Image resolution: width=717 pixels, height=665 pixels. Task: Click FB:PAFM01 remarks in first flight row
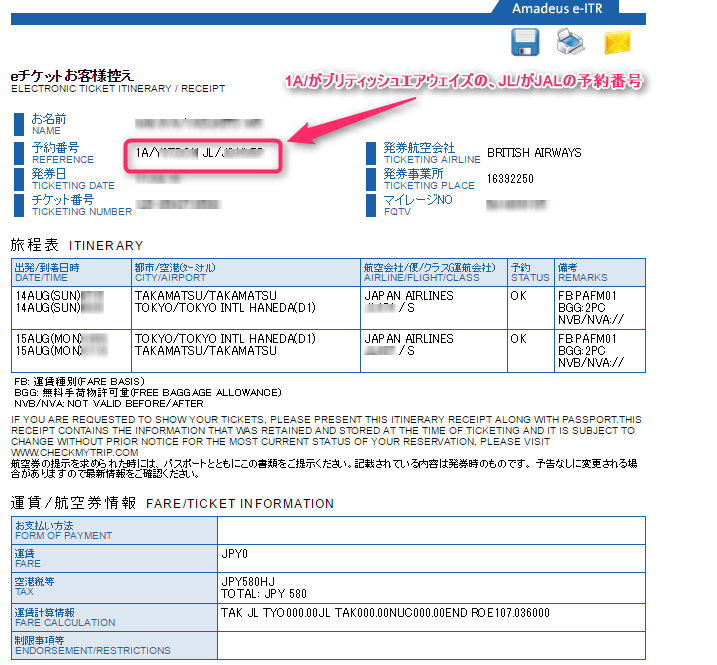pos(587,296)
